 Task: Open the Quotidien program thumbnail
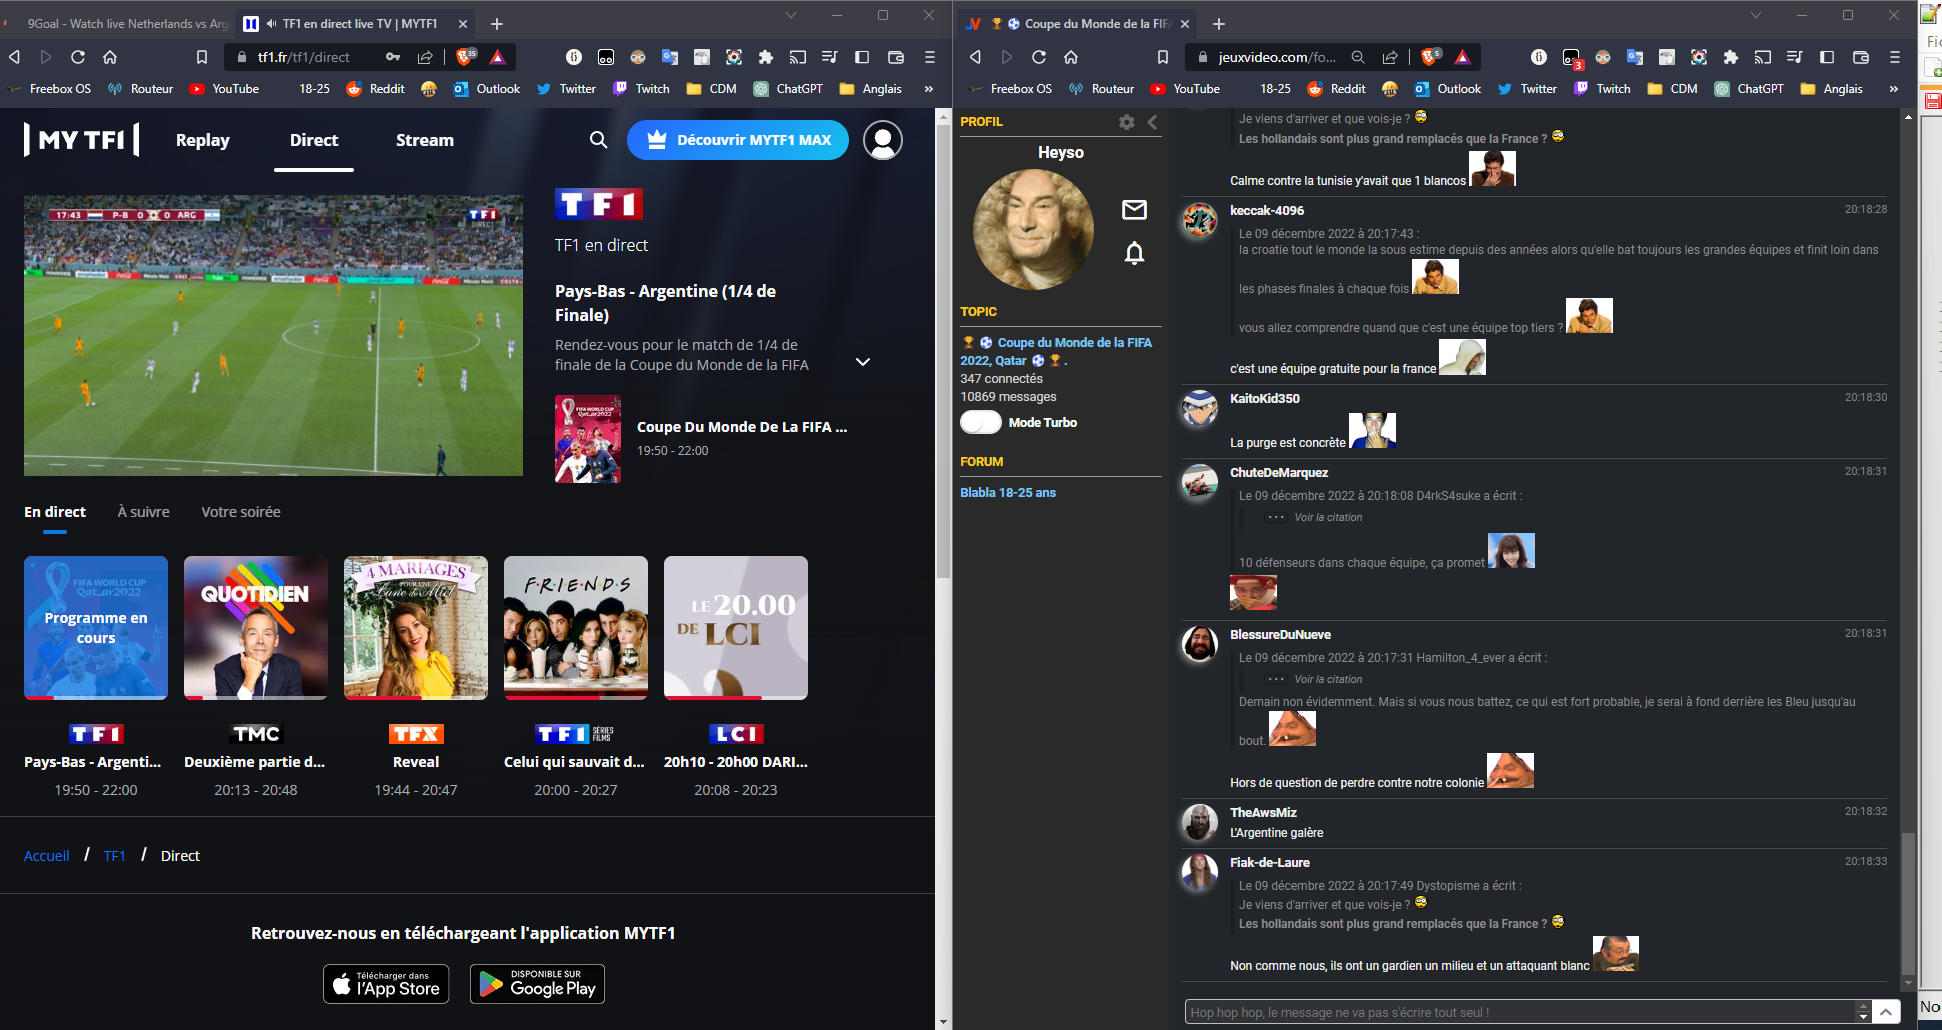pyautogui.click(x=256, y=628)
